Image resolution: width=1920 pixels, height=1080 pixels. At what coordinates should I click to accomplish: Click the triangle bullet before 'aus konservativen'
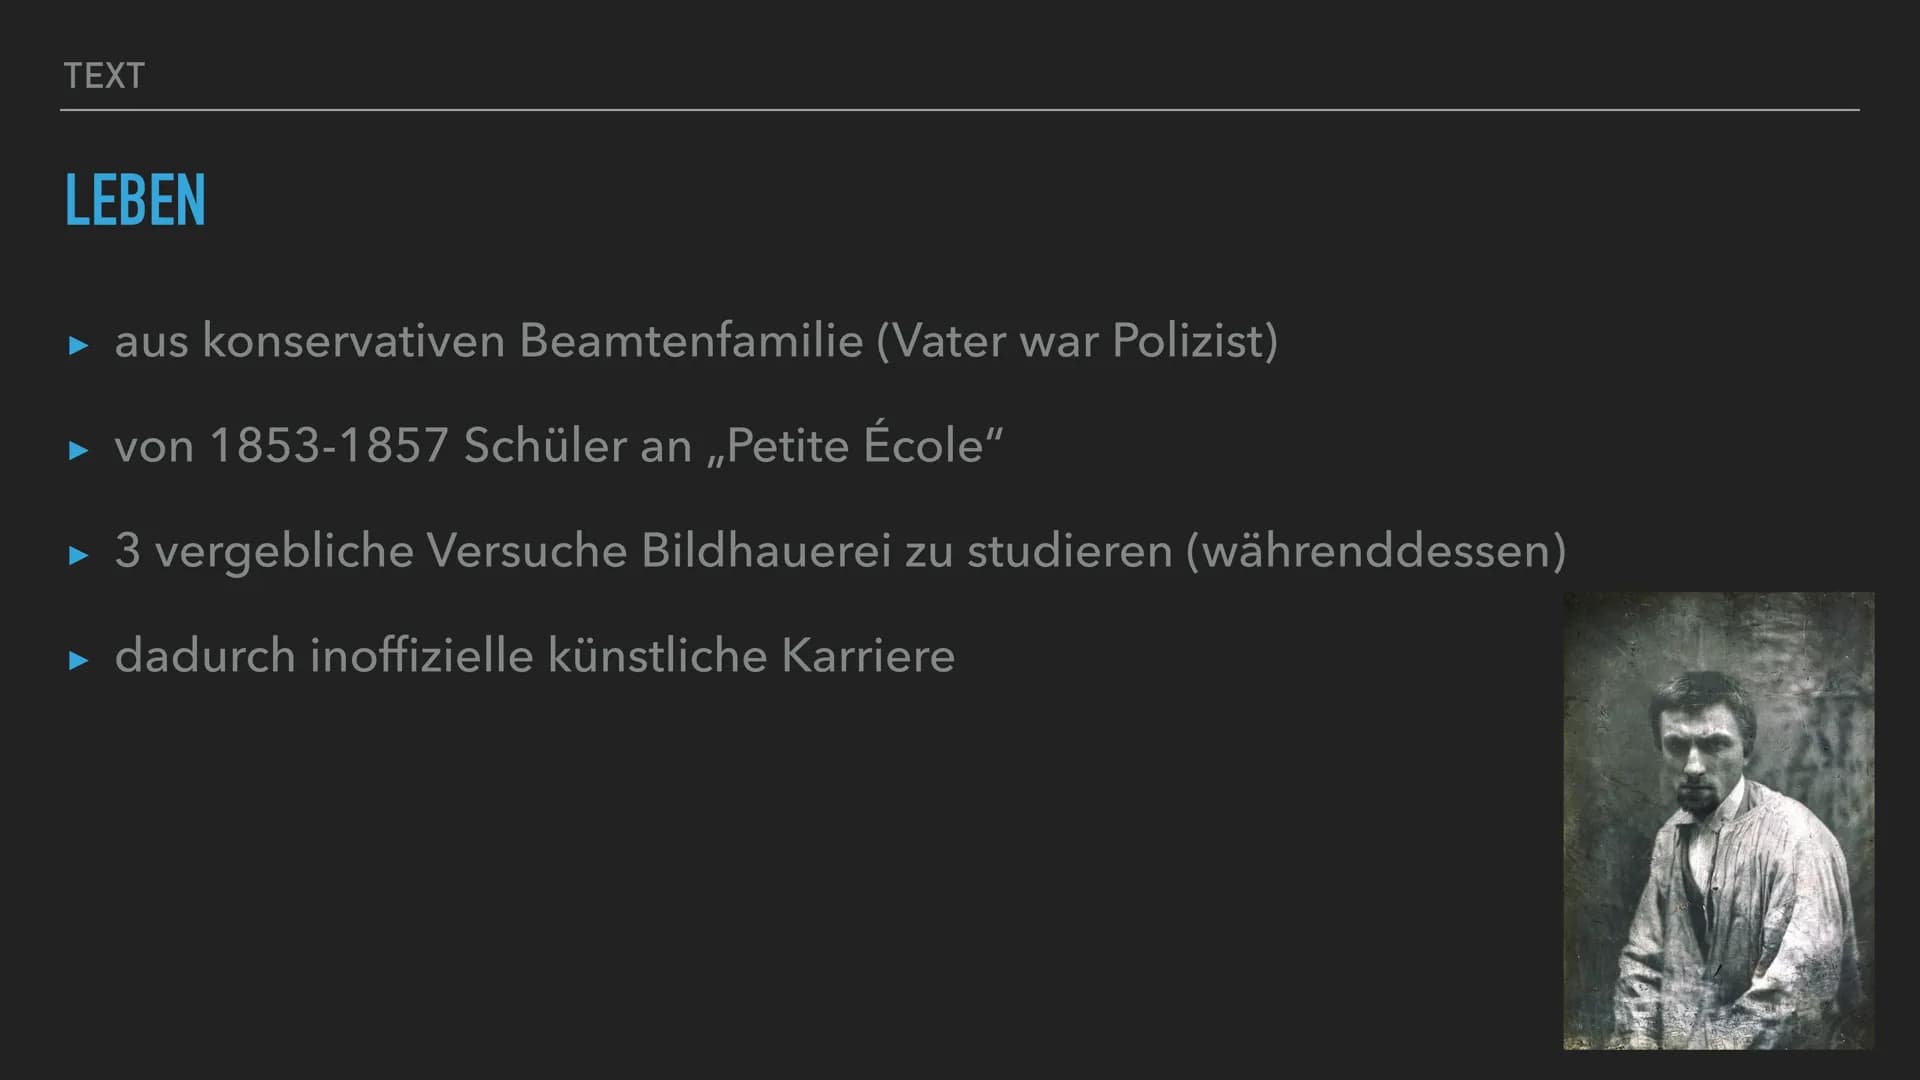(x=78, y=346)
